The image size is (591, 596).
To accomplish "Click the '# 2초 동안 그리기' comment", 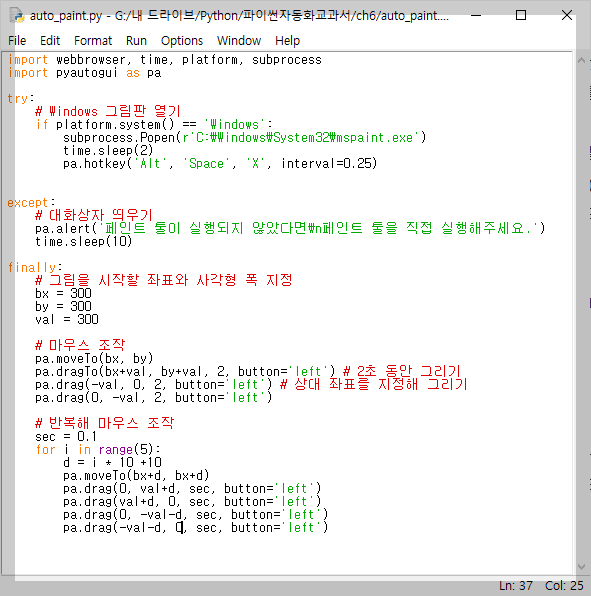I will [401, 371].
